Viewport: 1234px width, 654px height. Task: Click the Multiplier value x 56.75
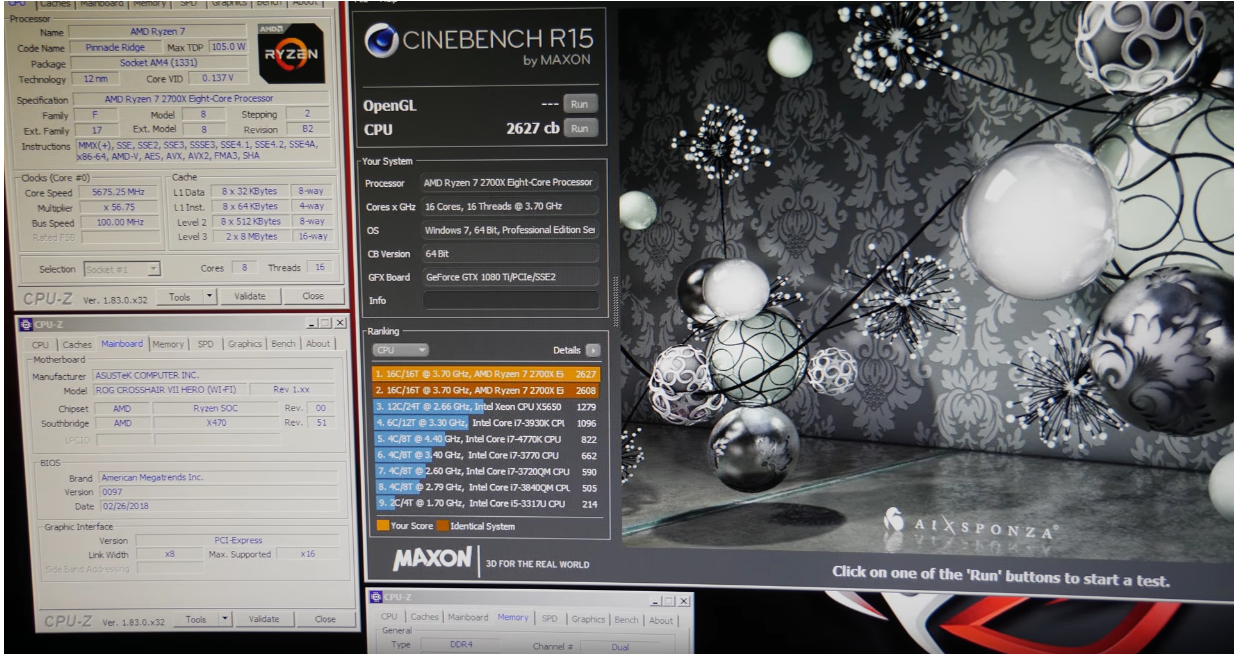click(x=120, y=207)
